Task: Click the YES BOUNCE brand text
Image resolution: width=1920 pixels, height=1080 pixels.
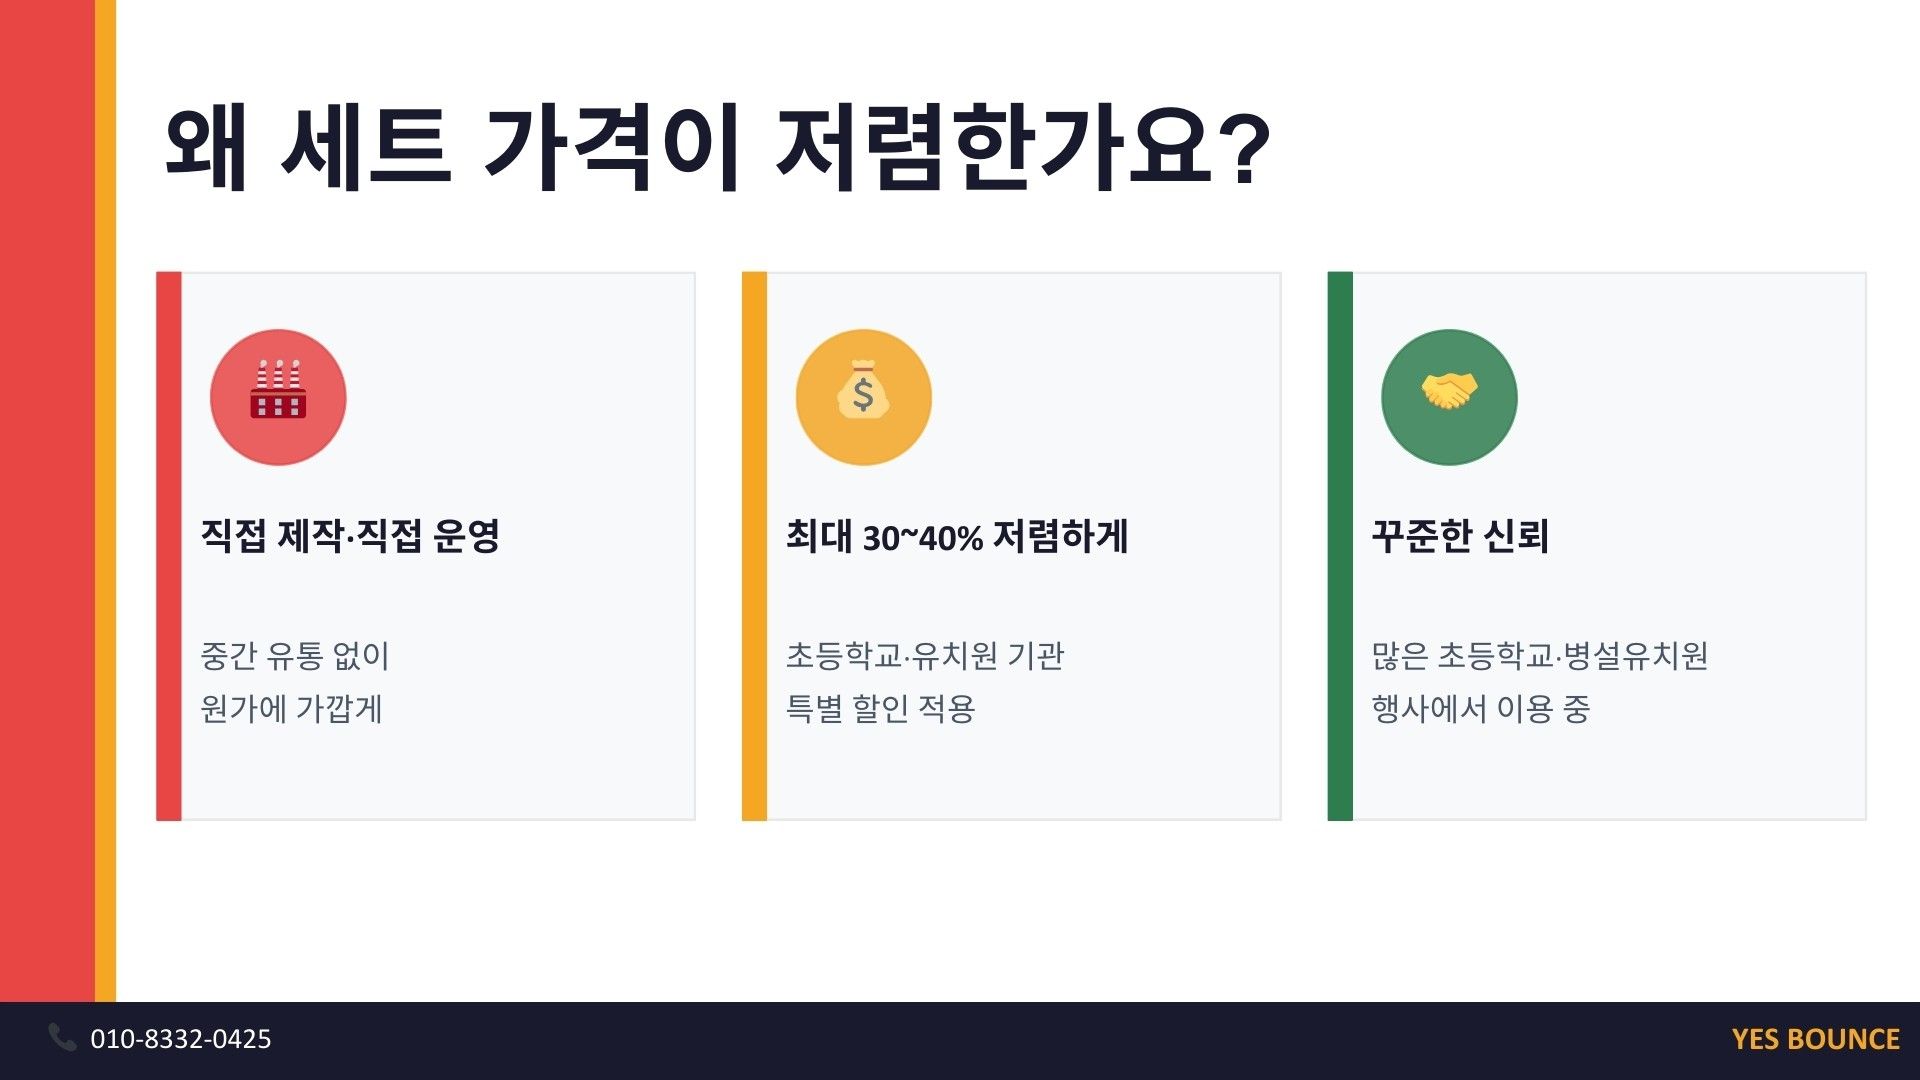Action: (1815, 1039)
